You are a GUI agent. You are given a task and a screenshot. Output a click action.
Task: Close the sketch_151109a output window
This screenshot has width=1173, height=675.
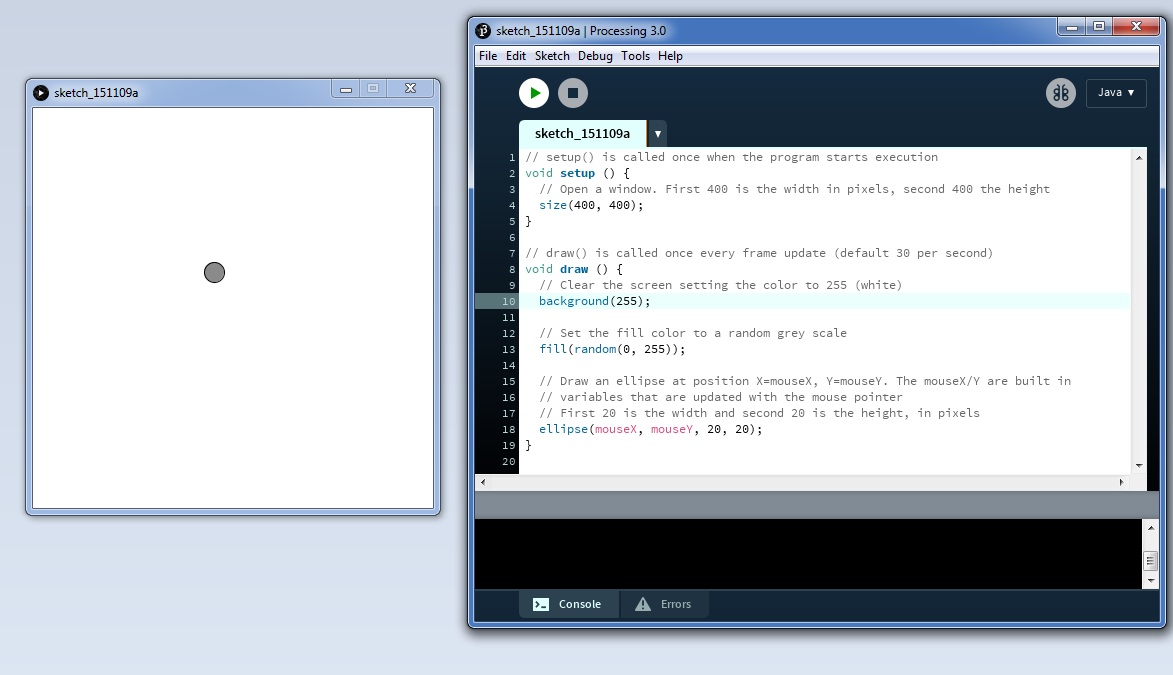411,88
